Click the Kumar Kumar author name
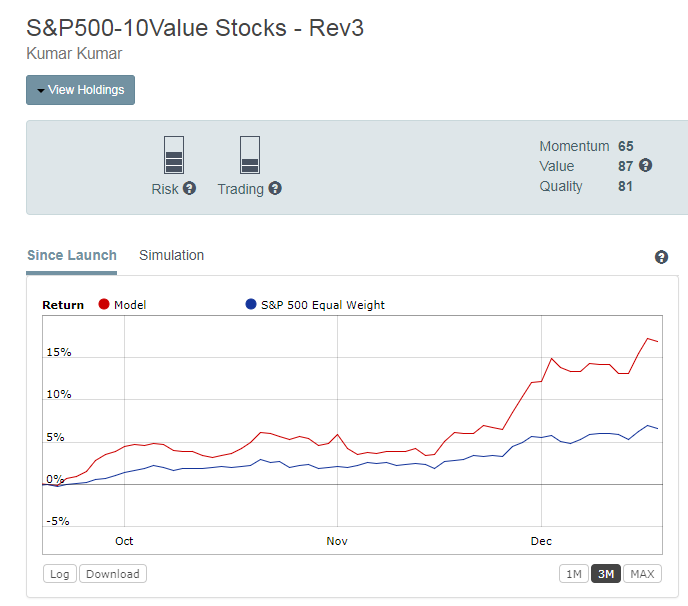This screenshot has width=688, height=606. tap(74, 54)
